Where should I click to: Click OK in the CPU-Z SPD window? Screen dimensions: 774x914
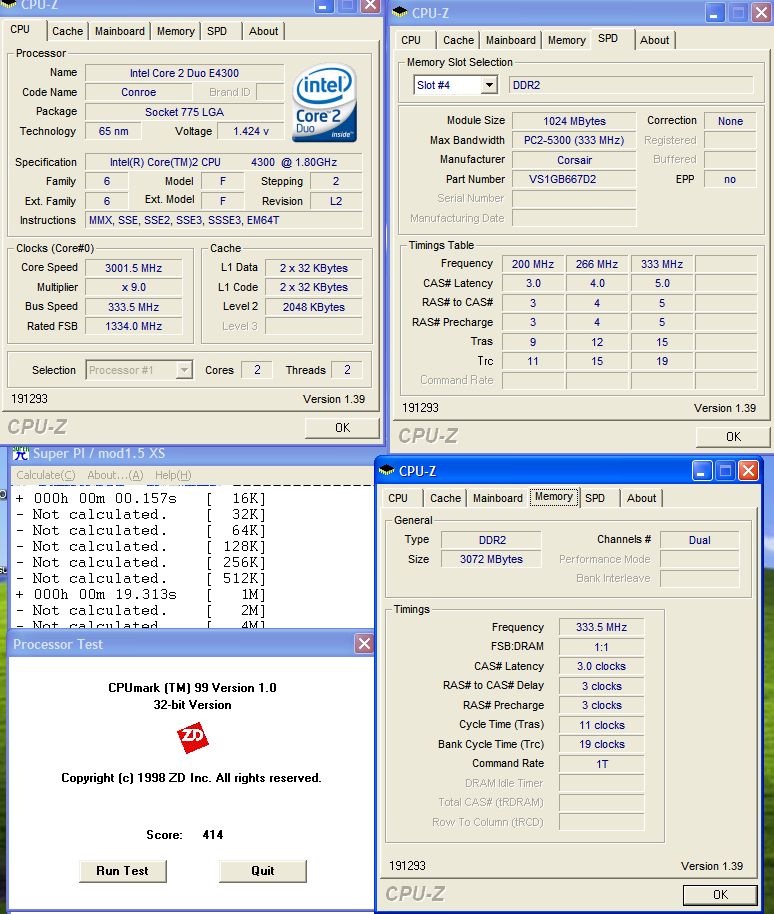[x=733, y=437]
